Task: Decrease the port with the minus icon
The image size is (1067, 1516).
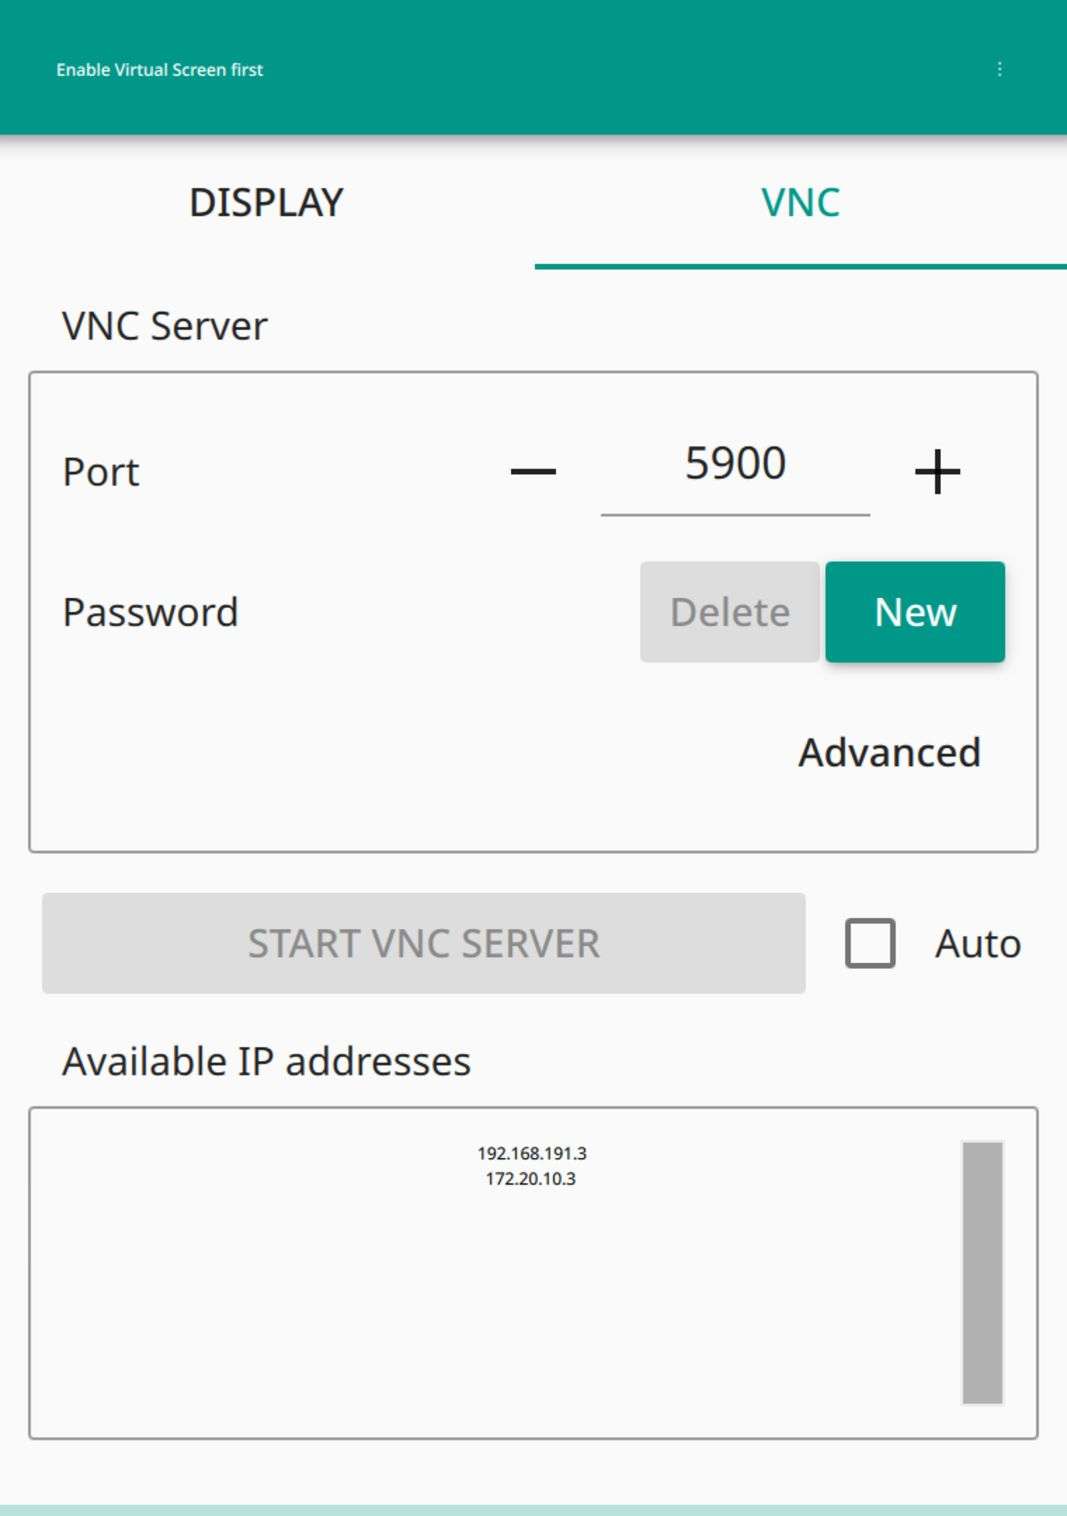Action: [x=533, y=471]
